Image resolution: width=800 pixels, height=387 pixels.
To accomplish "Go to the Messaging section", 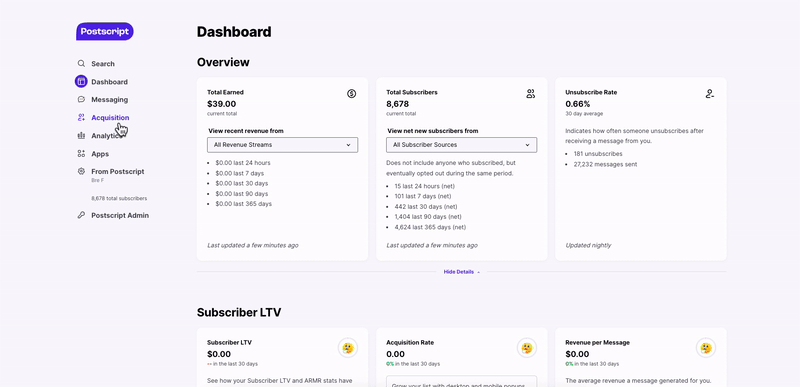I will click(110, 99).
